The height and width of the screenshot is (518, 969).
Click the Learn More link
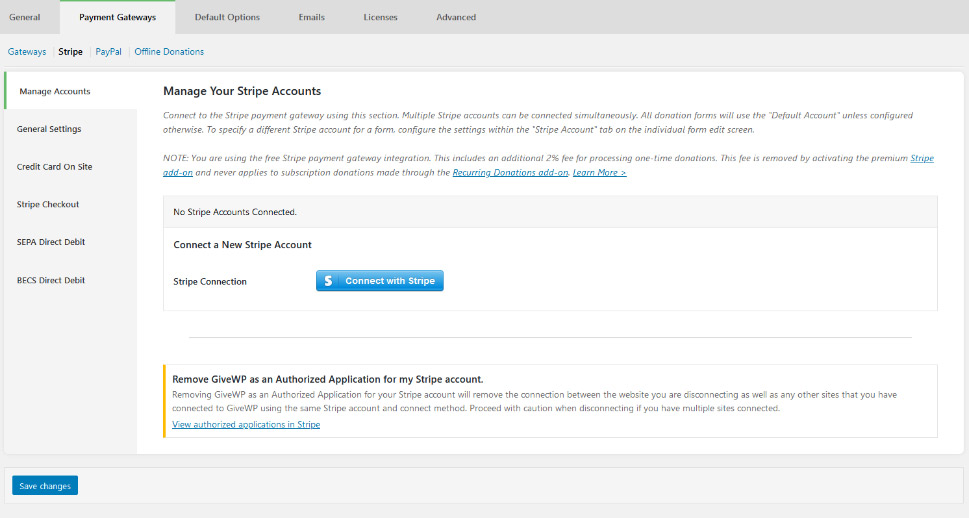(599, 172)
